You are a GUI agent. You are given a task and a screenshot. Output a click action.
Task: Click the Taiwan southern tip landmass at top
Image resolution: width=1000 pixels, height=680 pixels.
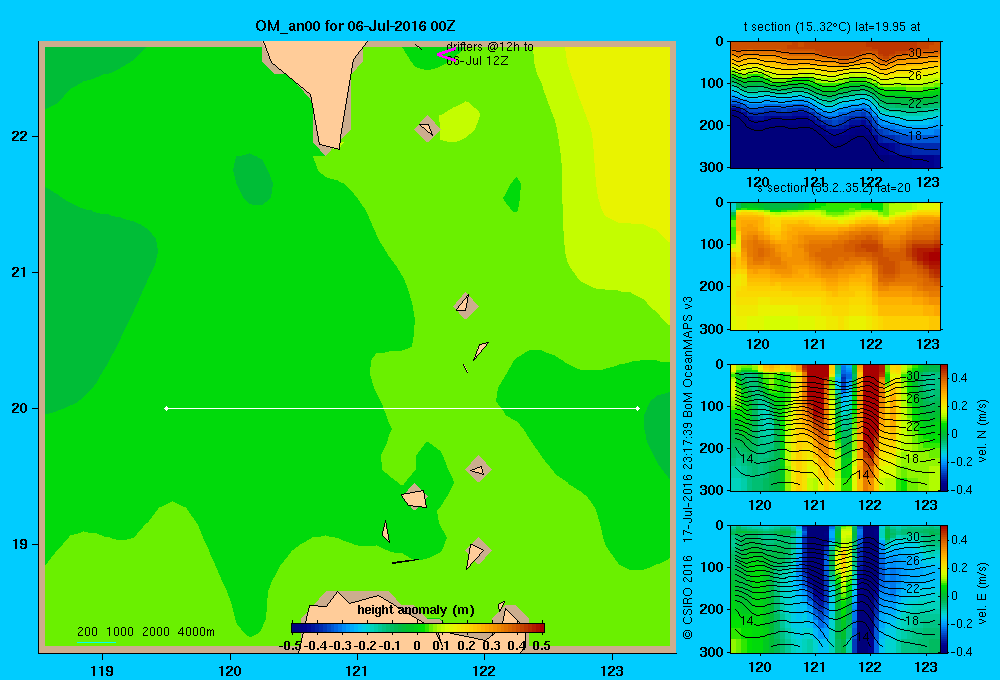(322, 89)
